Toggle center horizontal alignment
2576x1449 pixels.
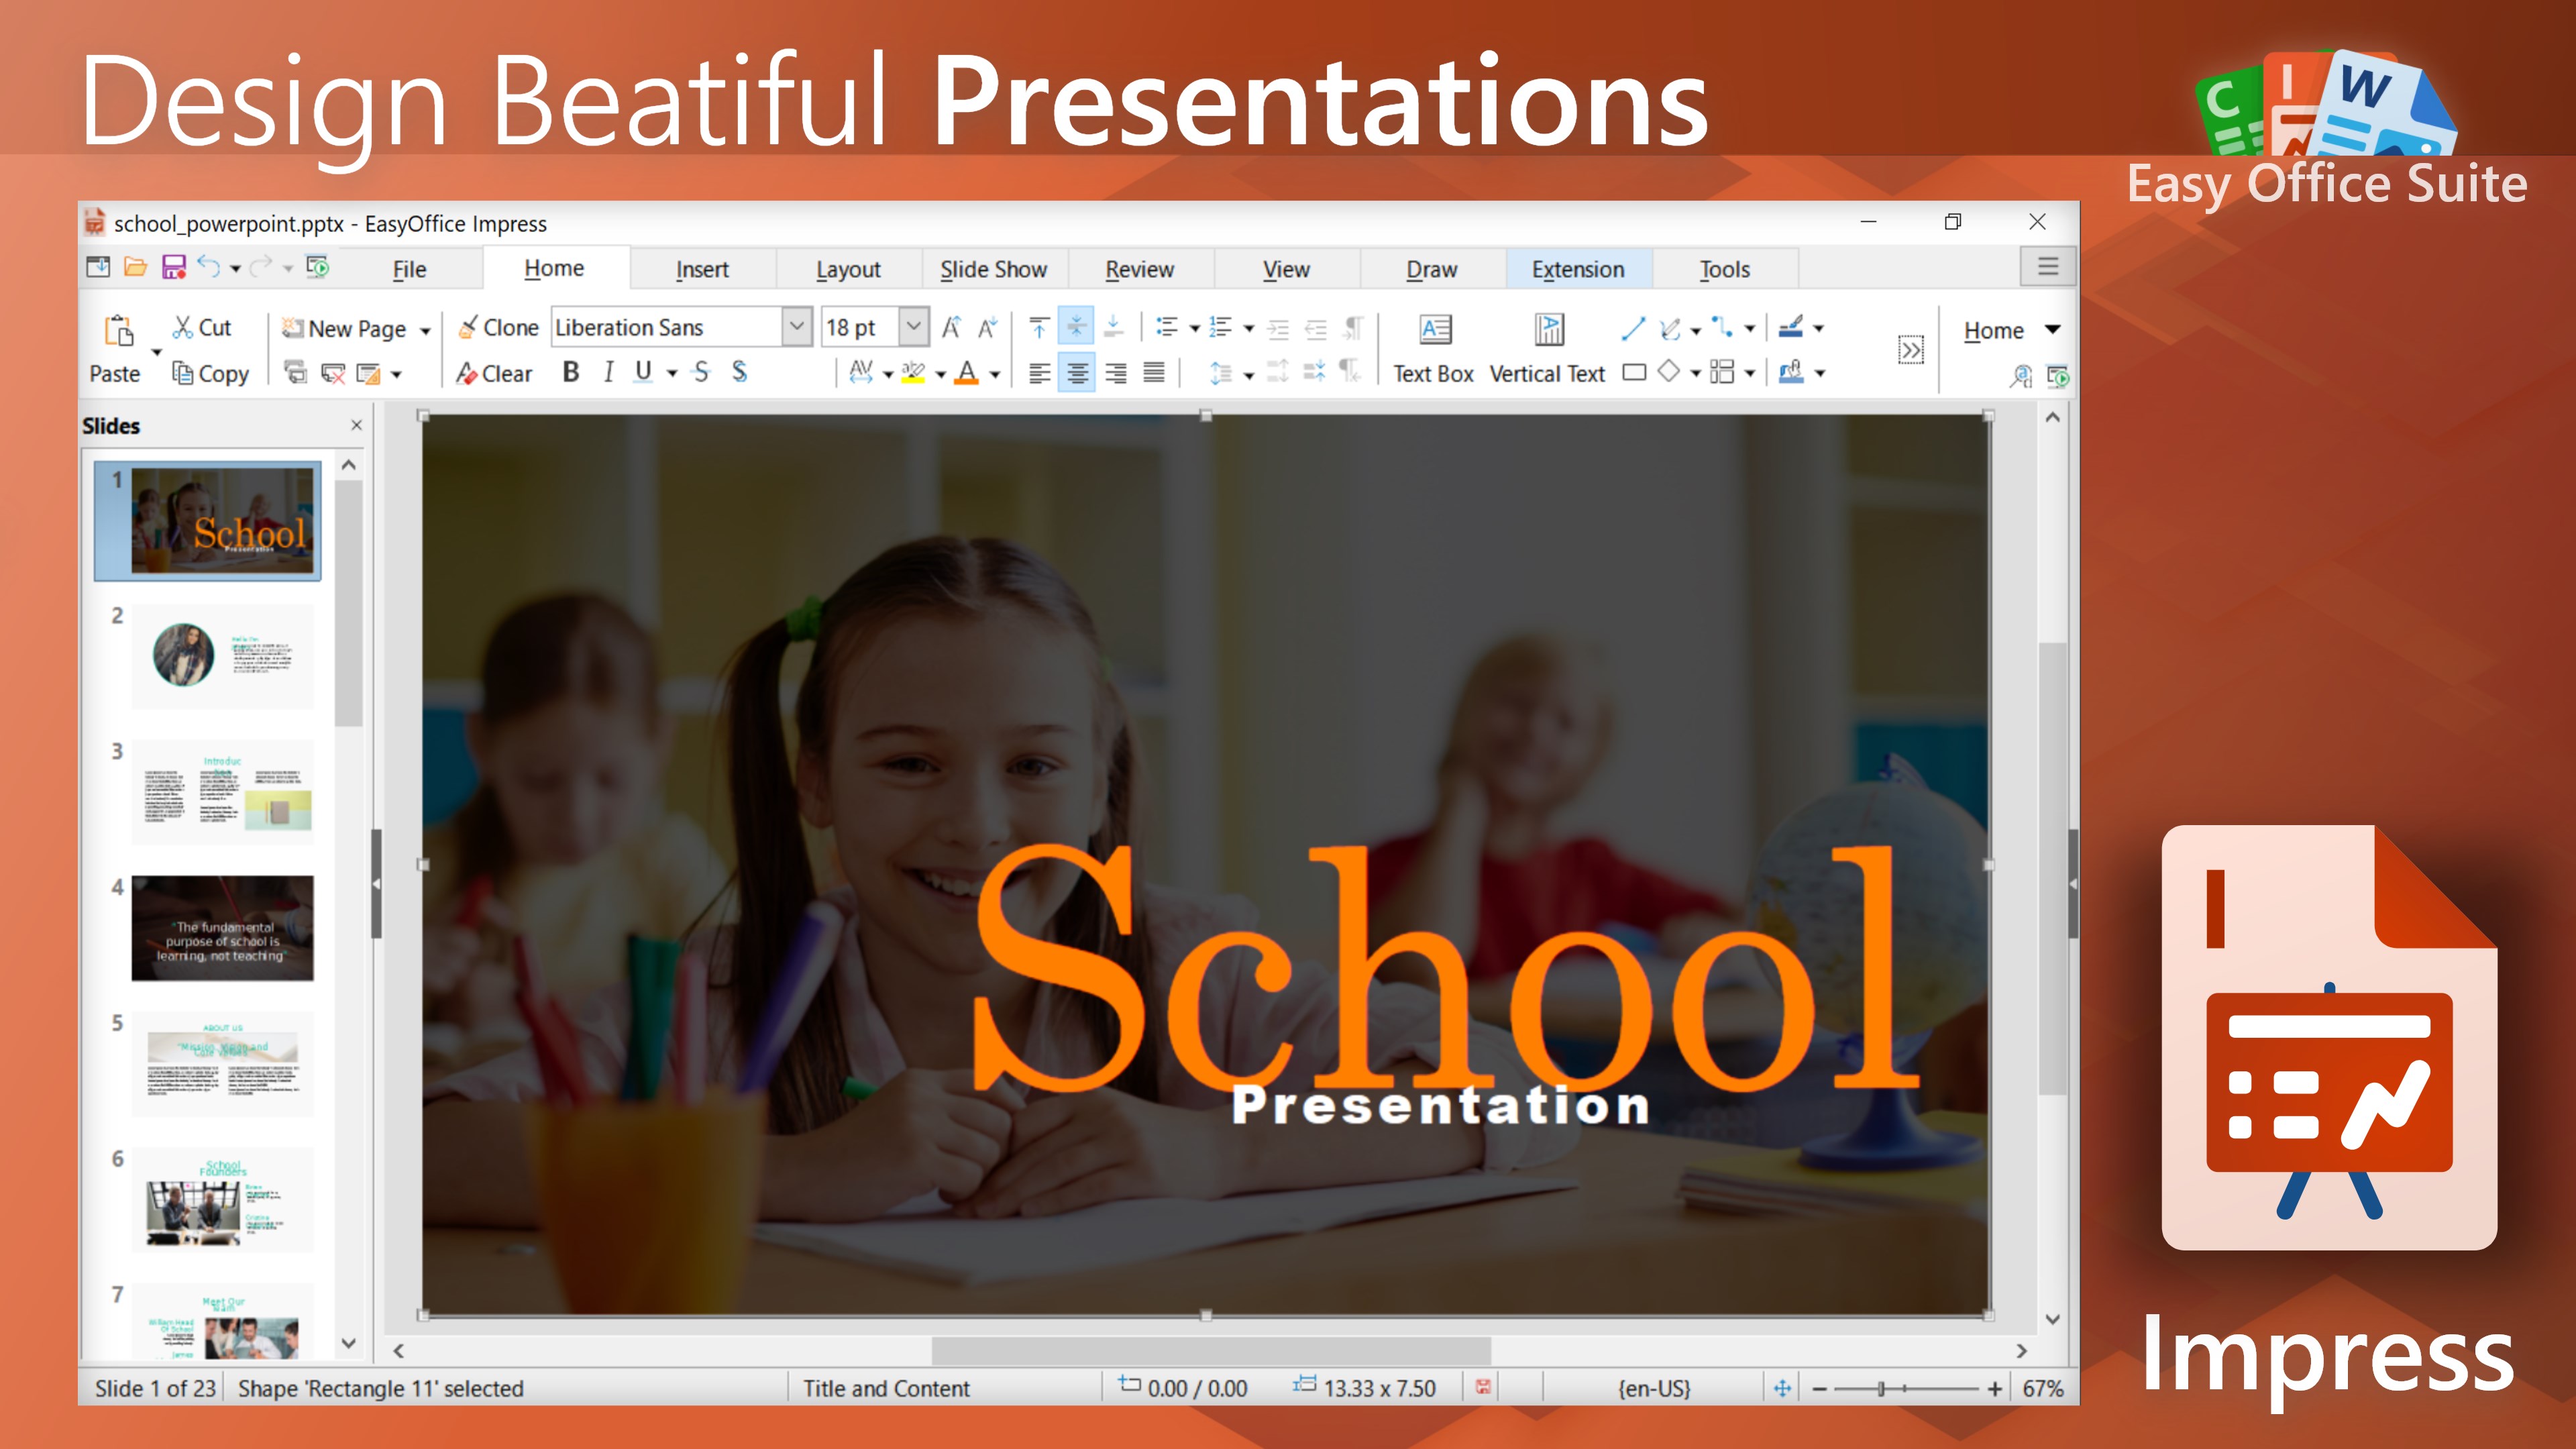point(1076,373)
